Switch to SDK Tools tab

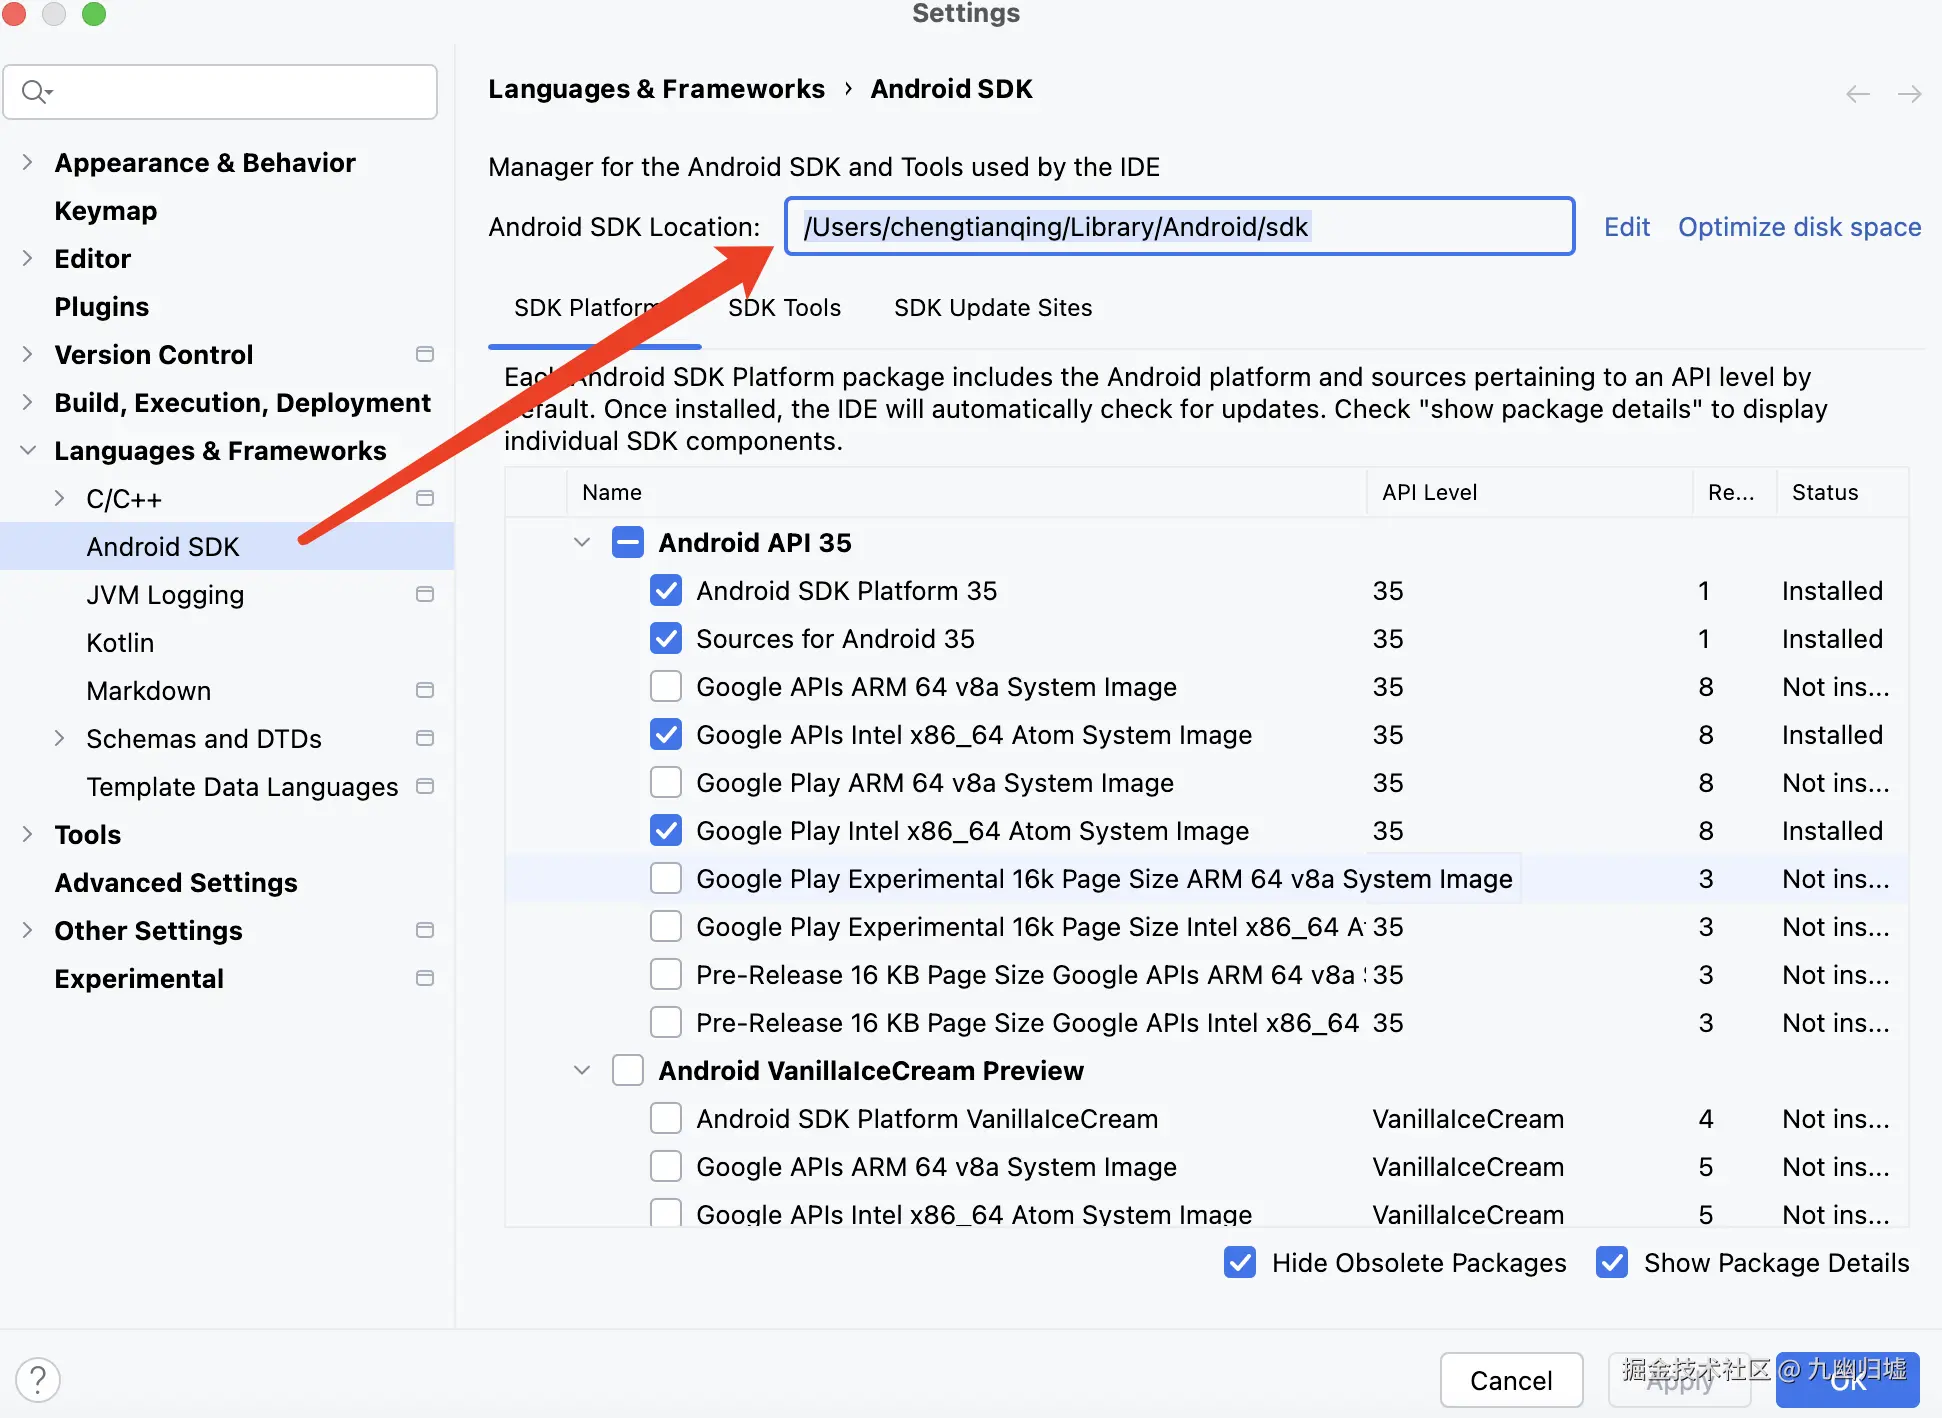click(x=785, y=308)
